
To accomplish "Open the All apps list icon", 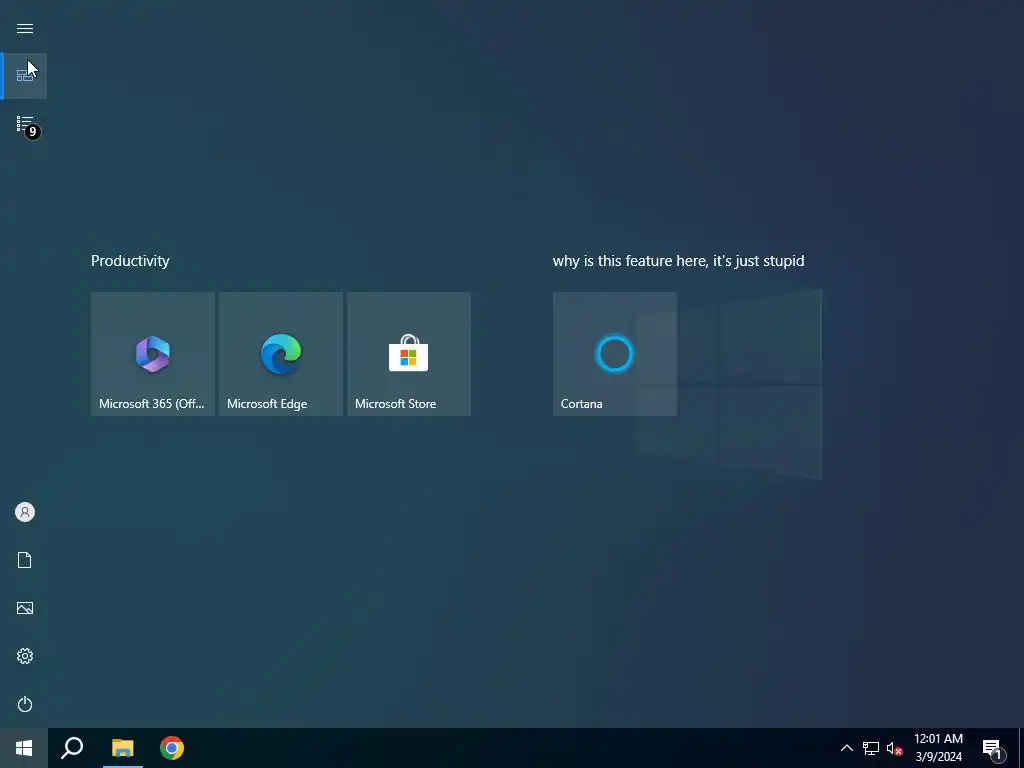I will 25,123.
